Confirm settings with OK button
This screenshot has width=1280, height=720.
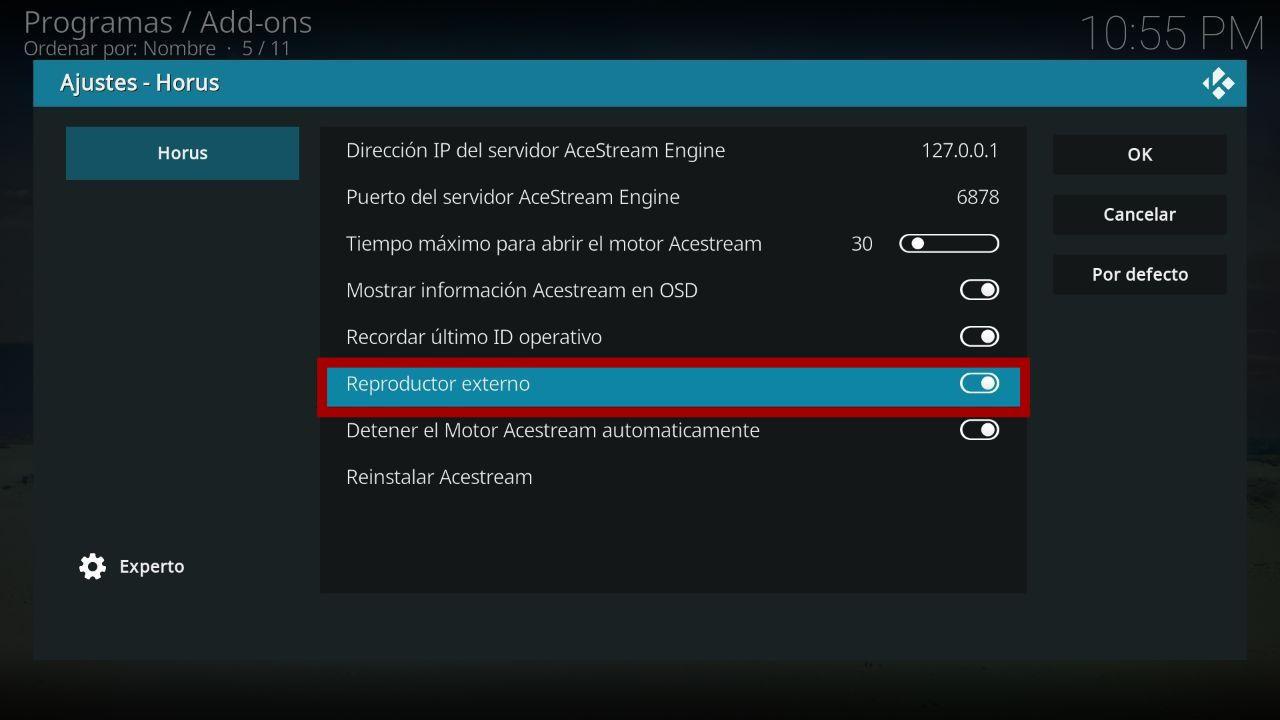(1140, 154)
